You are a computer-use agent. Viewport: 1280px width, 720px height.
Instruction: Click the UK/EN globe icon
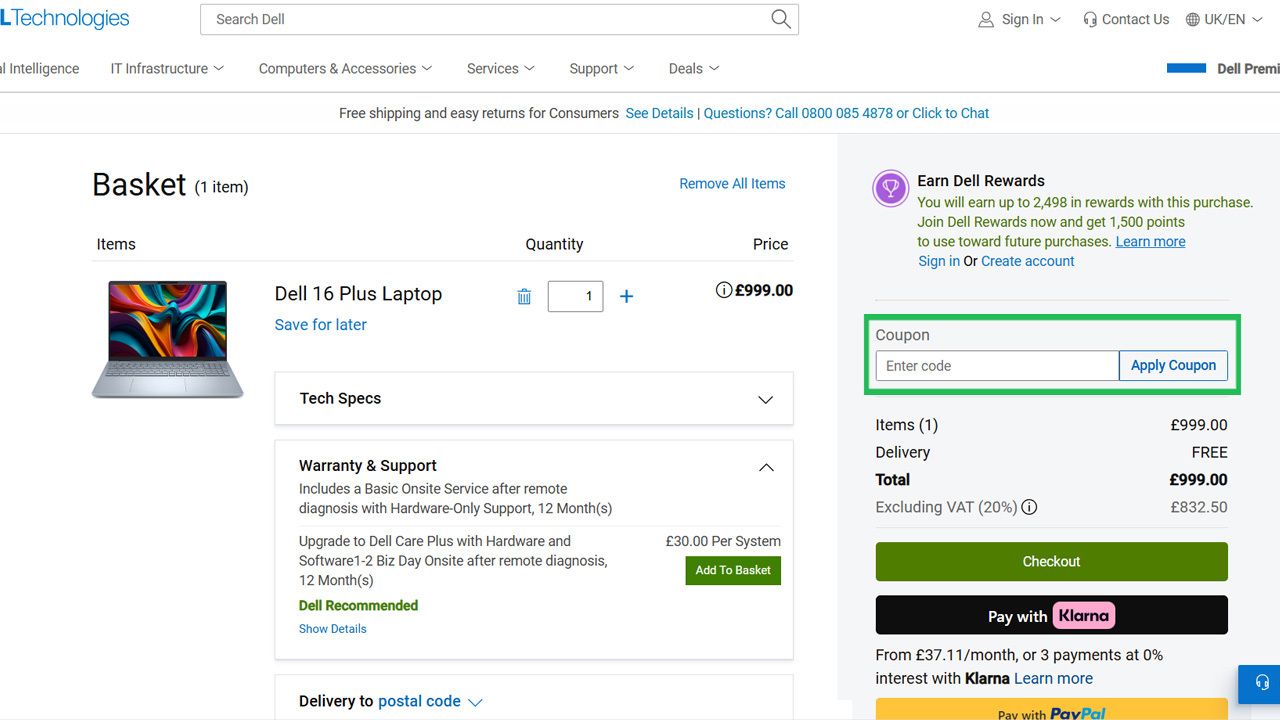click(x=1193, y=19)
